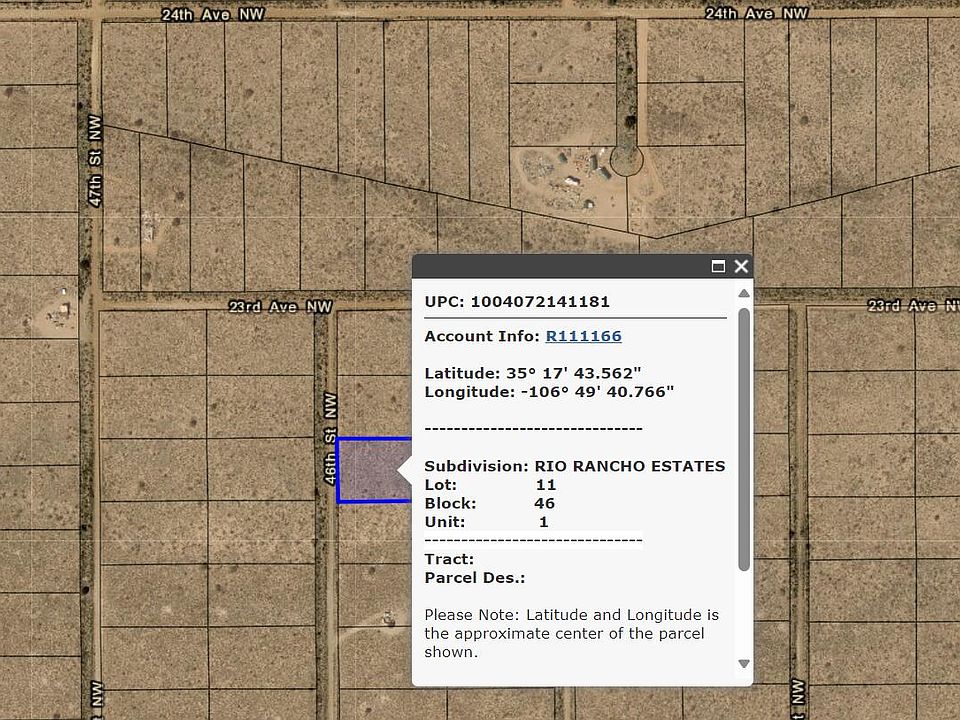
Task: Close the parcel info popup
Action: point(741,266)
